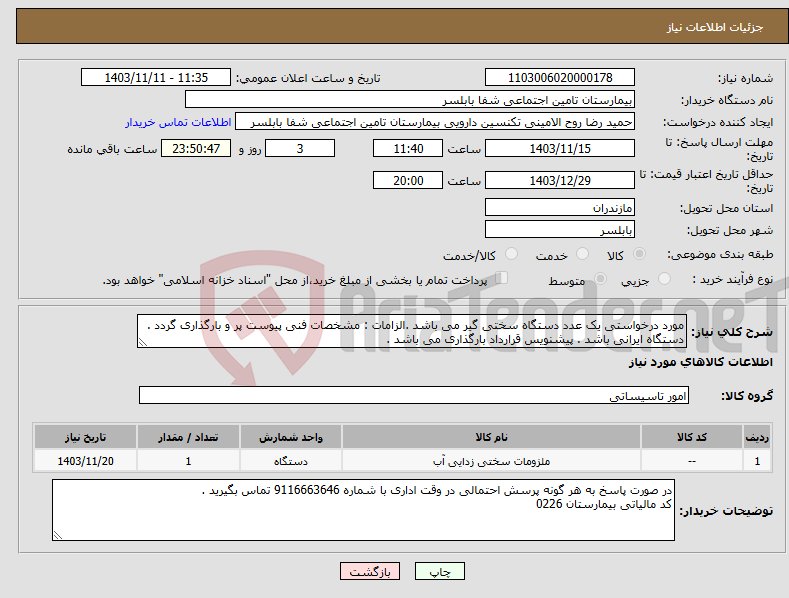This screenshot has width=789, height=598.
Task: Click the remaining days field showing 3
Action: click(x=300, y=148)
